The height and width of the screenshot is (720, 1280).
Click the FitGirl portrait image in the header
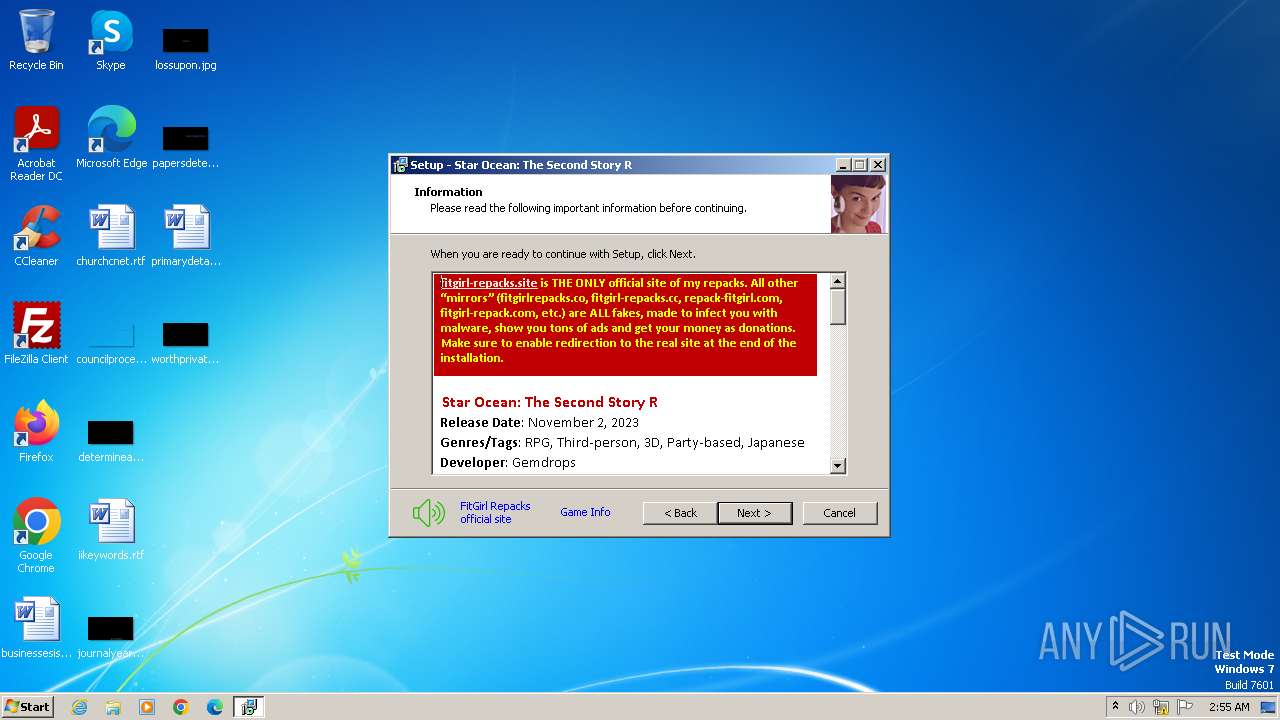click(x=858, y=204)
